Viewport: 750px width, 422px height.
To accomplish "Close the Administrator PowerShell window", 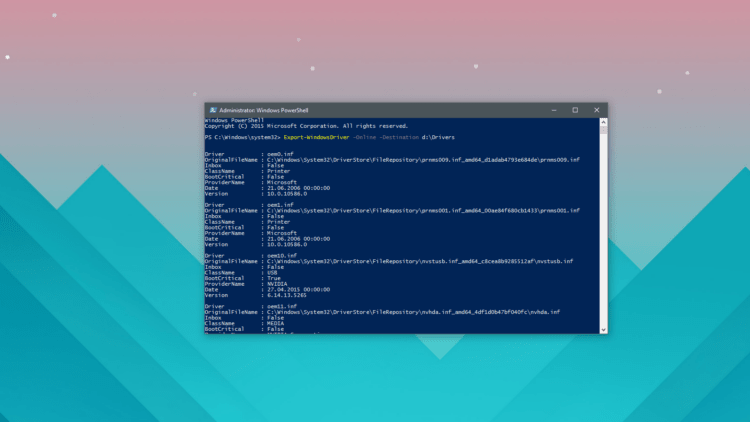I will tap(596, 110).
